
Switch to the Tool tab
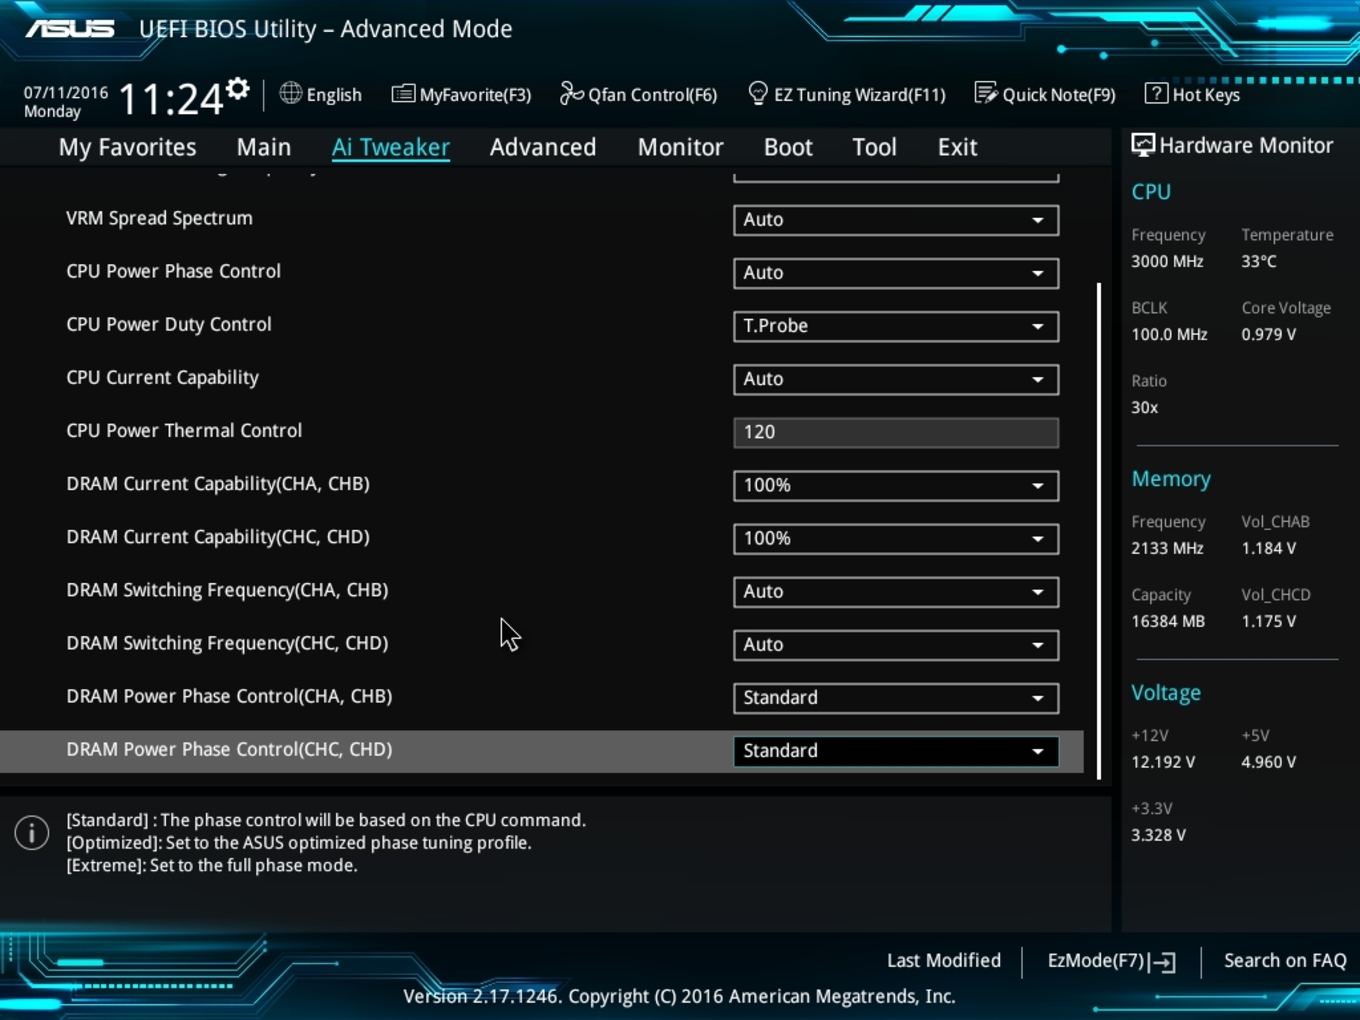[874, 147]
